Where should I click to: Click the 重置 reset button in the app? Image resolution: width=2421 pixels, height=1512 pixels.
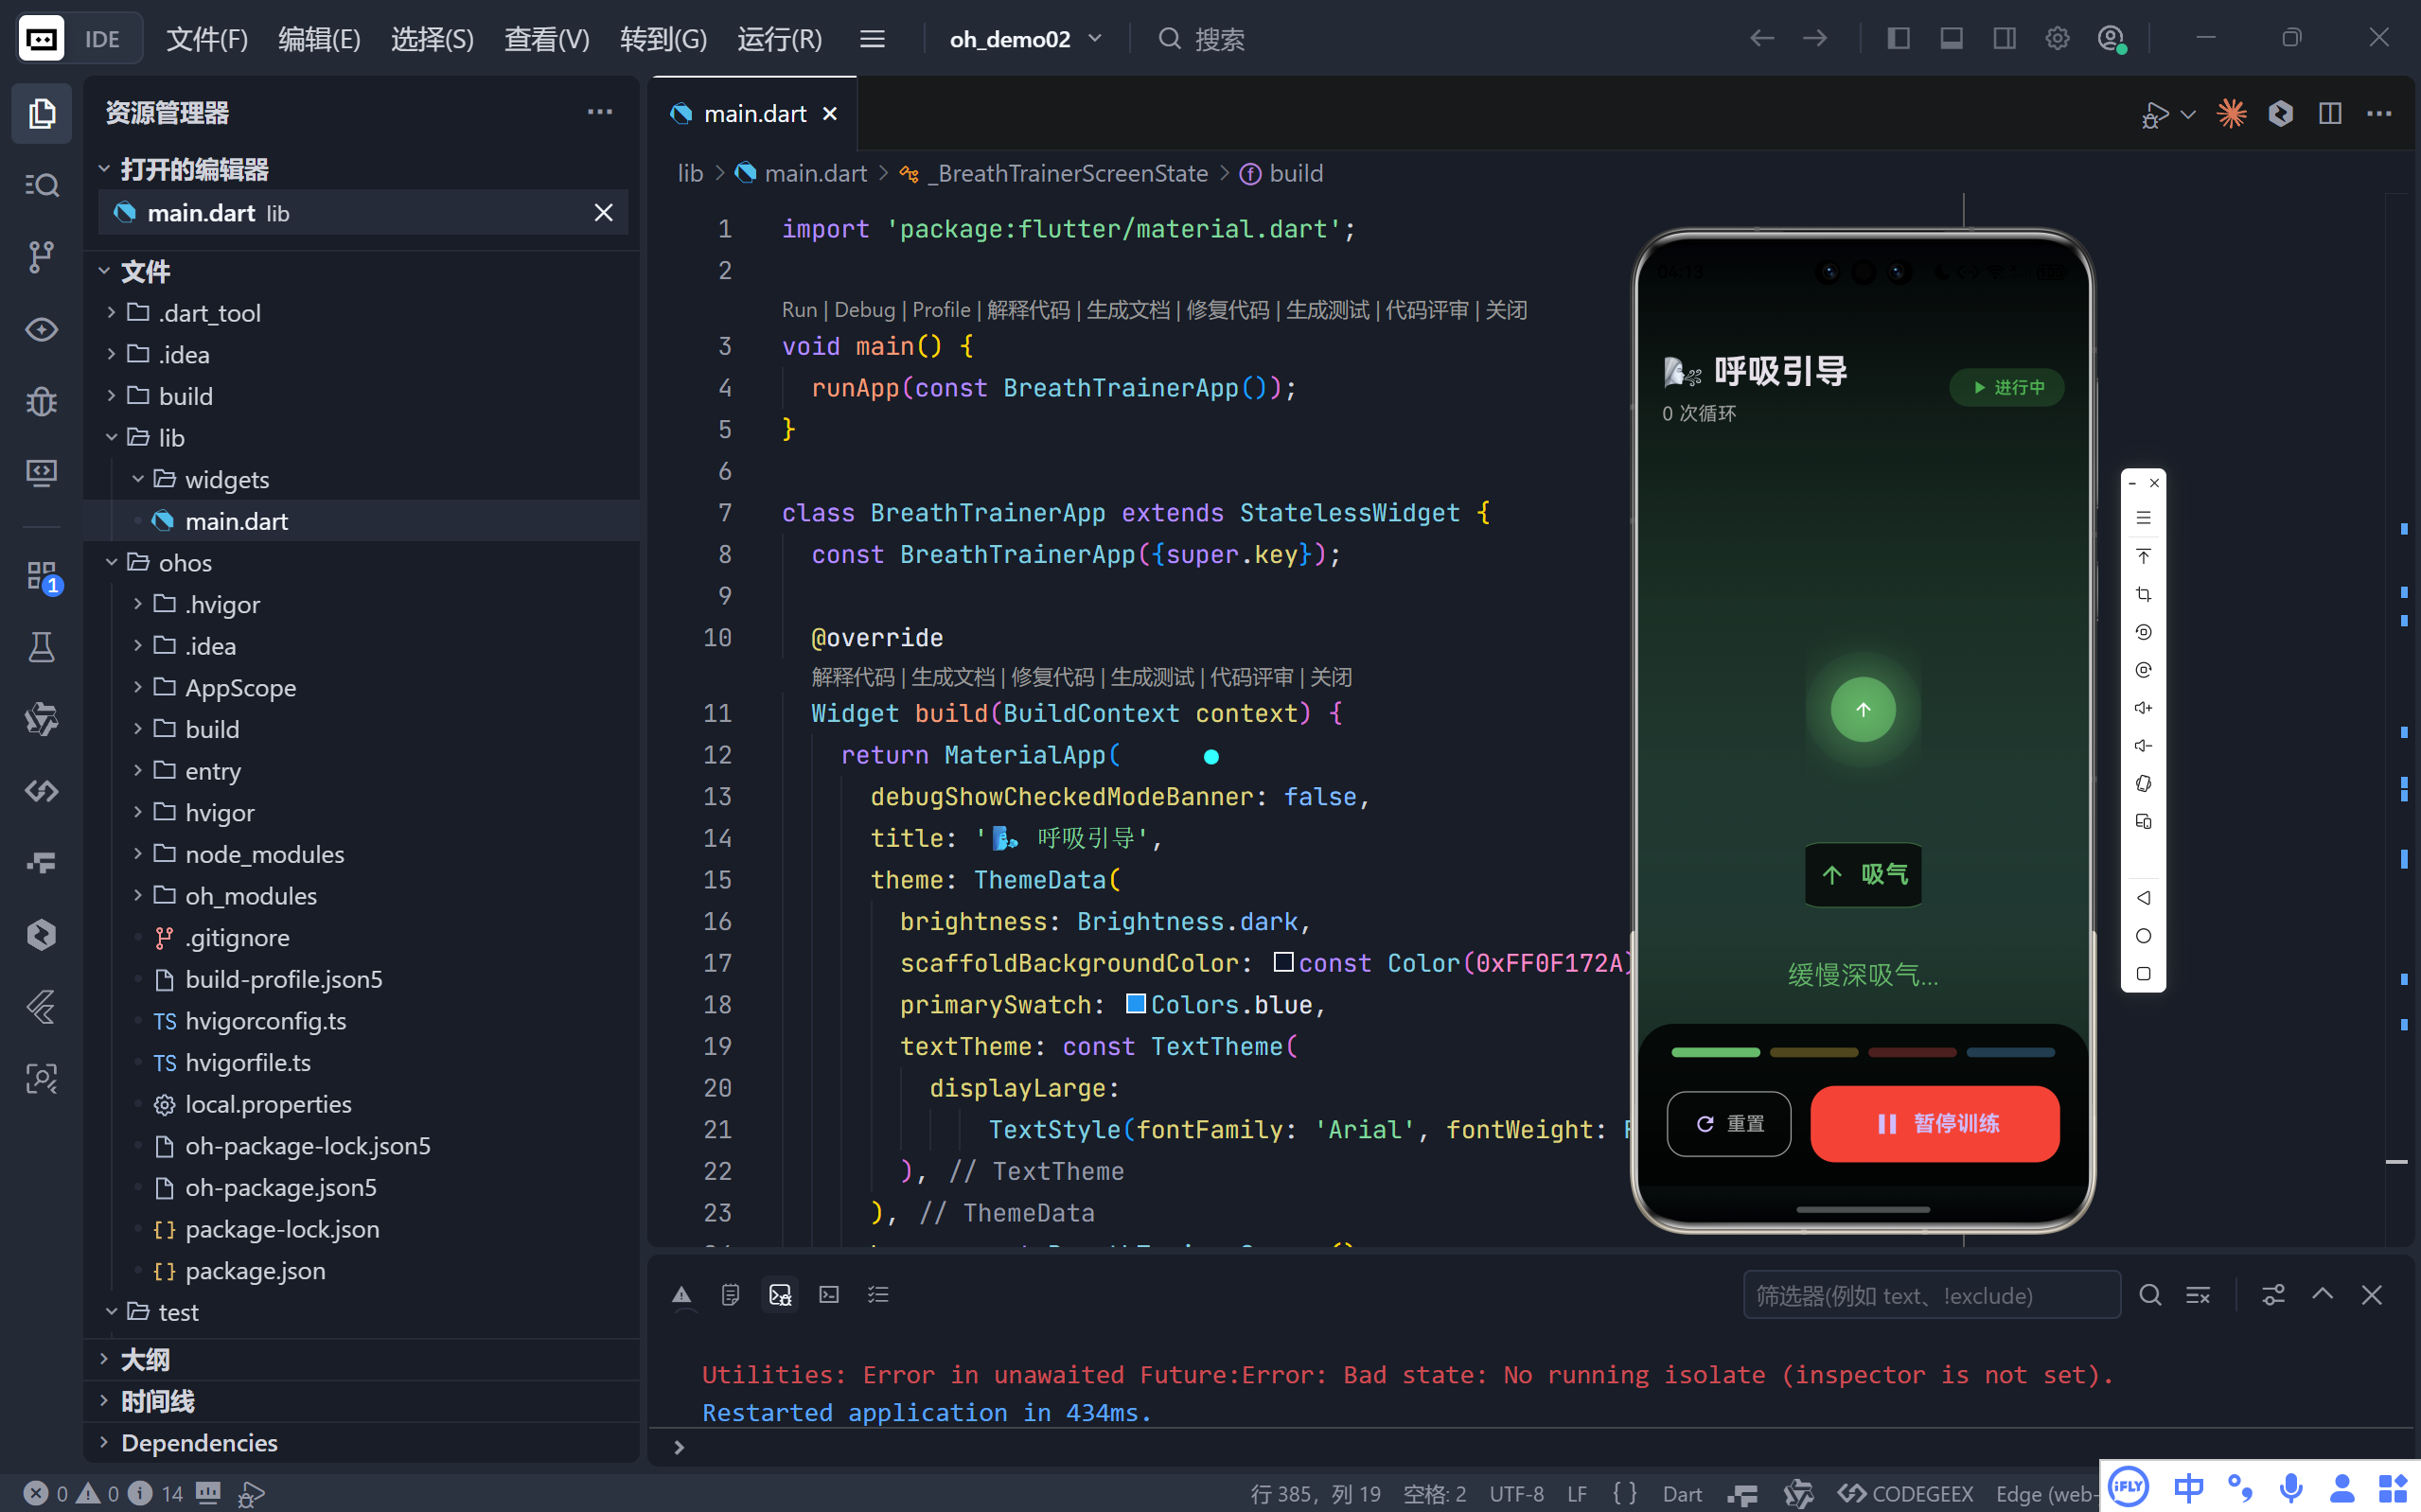pyautogui.click(x=1729, y=1124)
